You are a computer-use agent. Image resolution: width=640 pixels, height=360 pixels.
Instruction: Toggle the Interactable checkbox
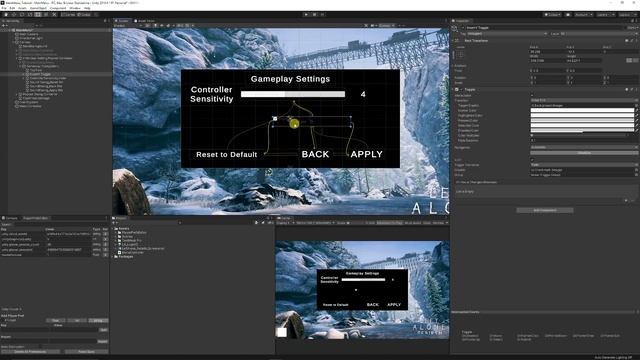532,95
